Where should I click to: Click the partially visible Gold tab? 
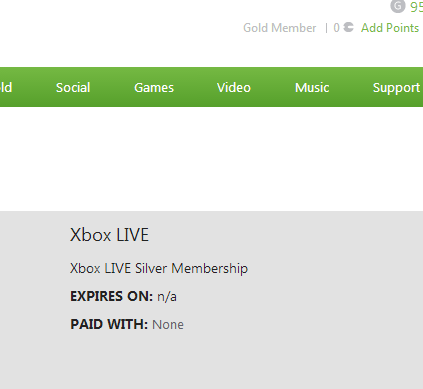point(6,88)
